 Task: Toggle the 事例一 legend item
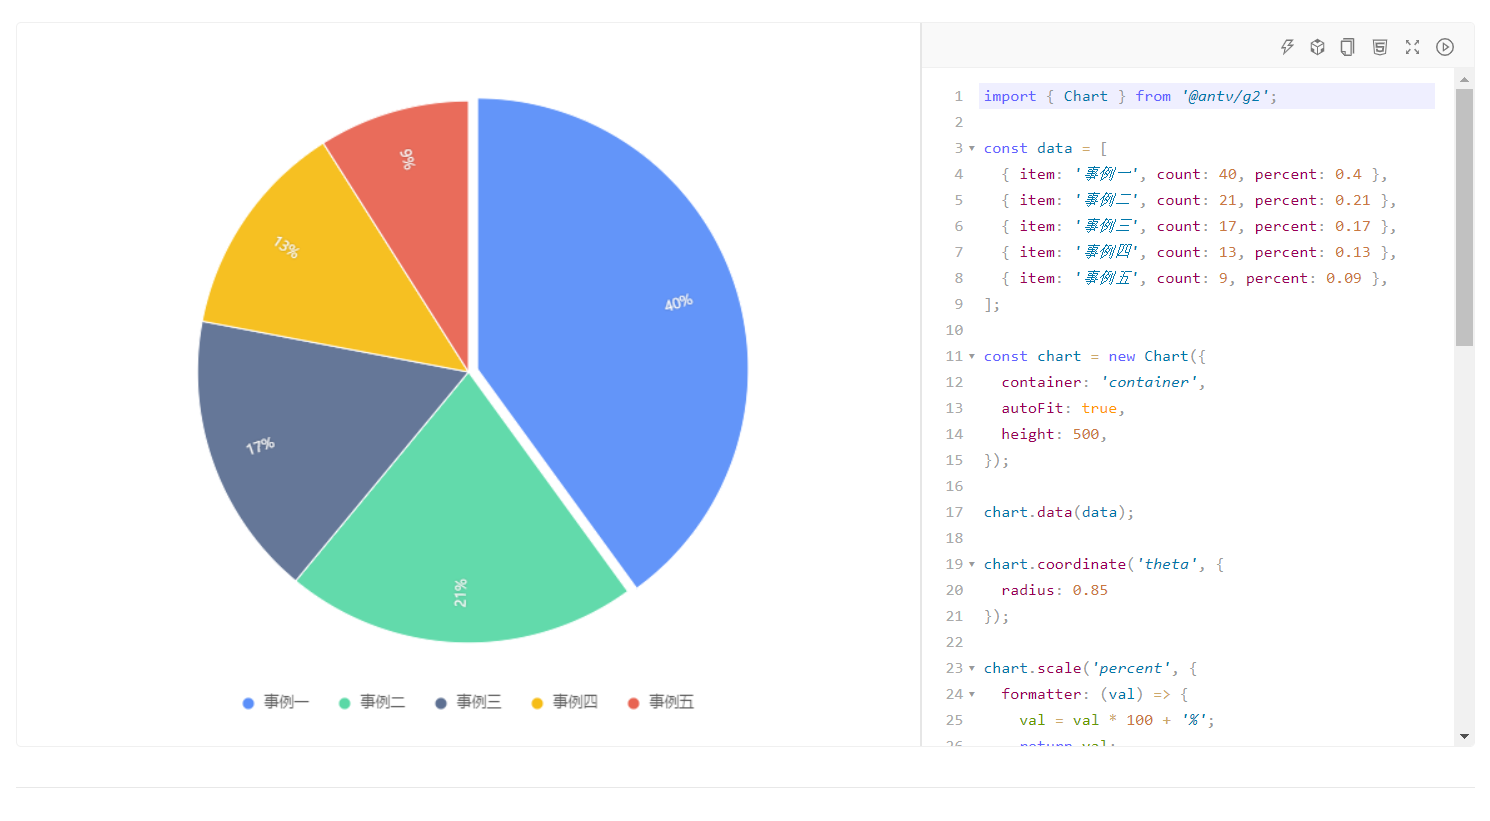point(276,702)
